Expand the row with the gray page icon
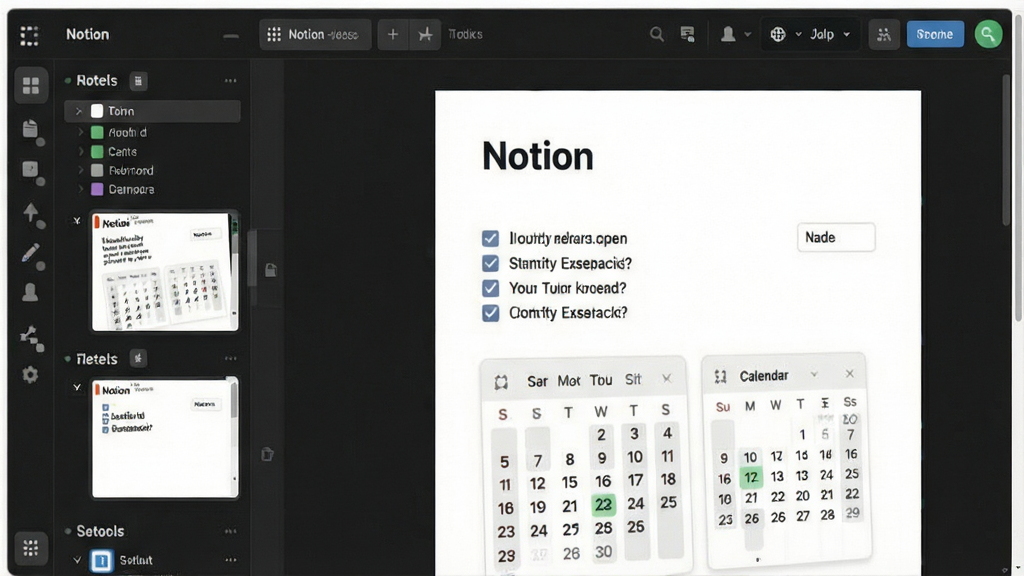The width and height of the screenshot is (1024, 576). click(x=81, y=170)
